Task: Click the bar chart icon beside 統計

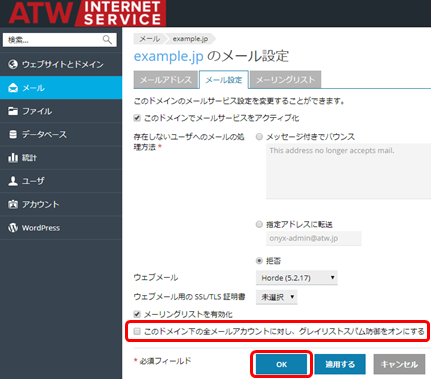Action: [13, 157]
